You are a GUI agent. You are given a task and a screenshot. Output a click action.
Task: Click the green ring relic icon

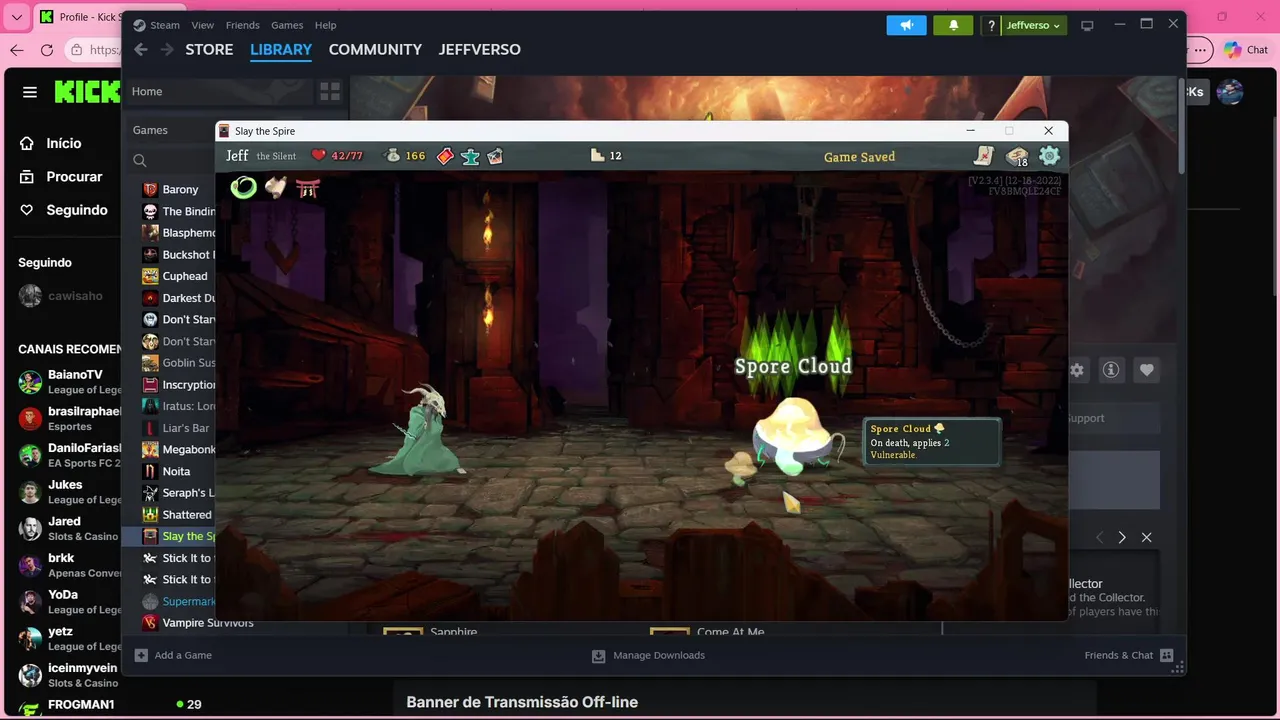point(243,187)
